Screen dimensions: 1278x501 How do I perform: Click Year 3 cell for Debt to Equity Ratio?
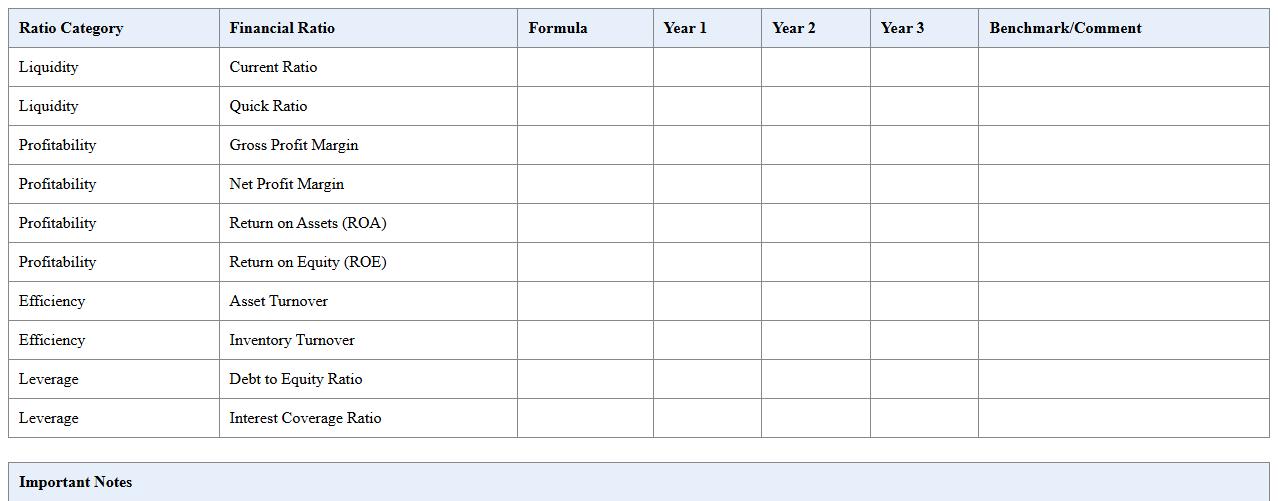click(x=924, y=379)
